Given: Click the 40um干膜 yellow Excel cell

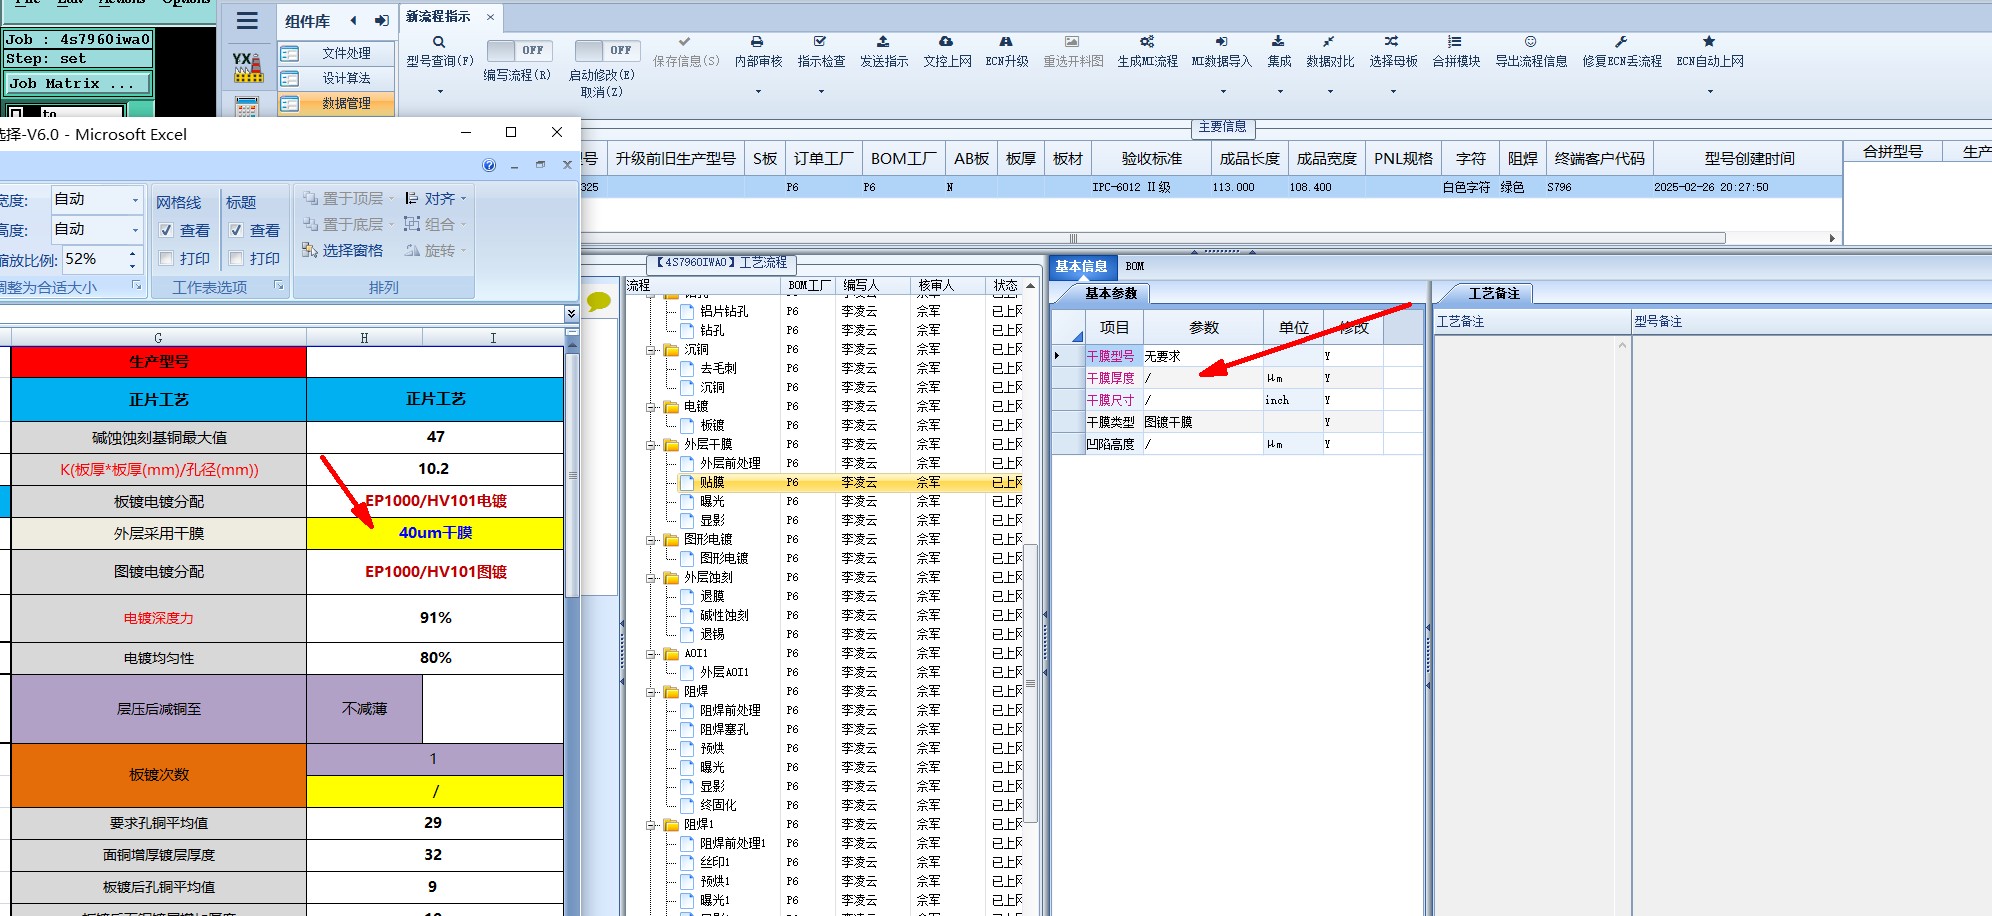Looking at the screenshot, I should tap(435, 533).
